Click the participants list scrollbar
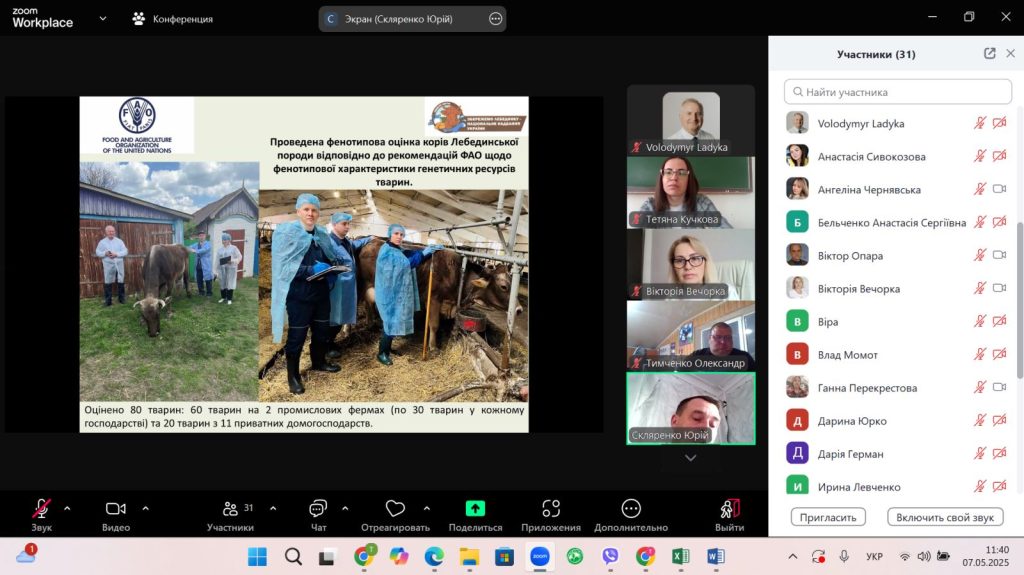Viewport: 1024px width, 575px height. [1018, 300]
